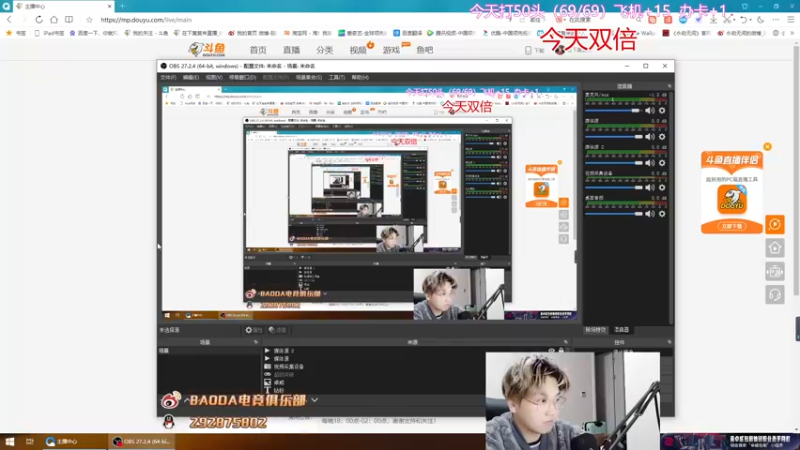Screen dimensions: 800x450
Task: Click the headset support floating icon
Action: (x=775, y=295)
